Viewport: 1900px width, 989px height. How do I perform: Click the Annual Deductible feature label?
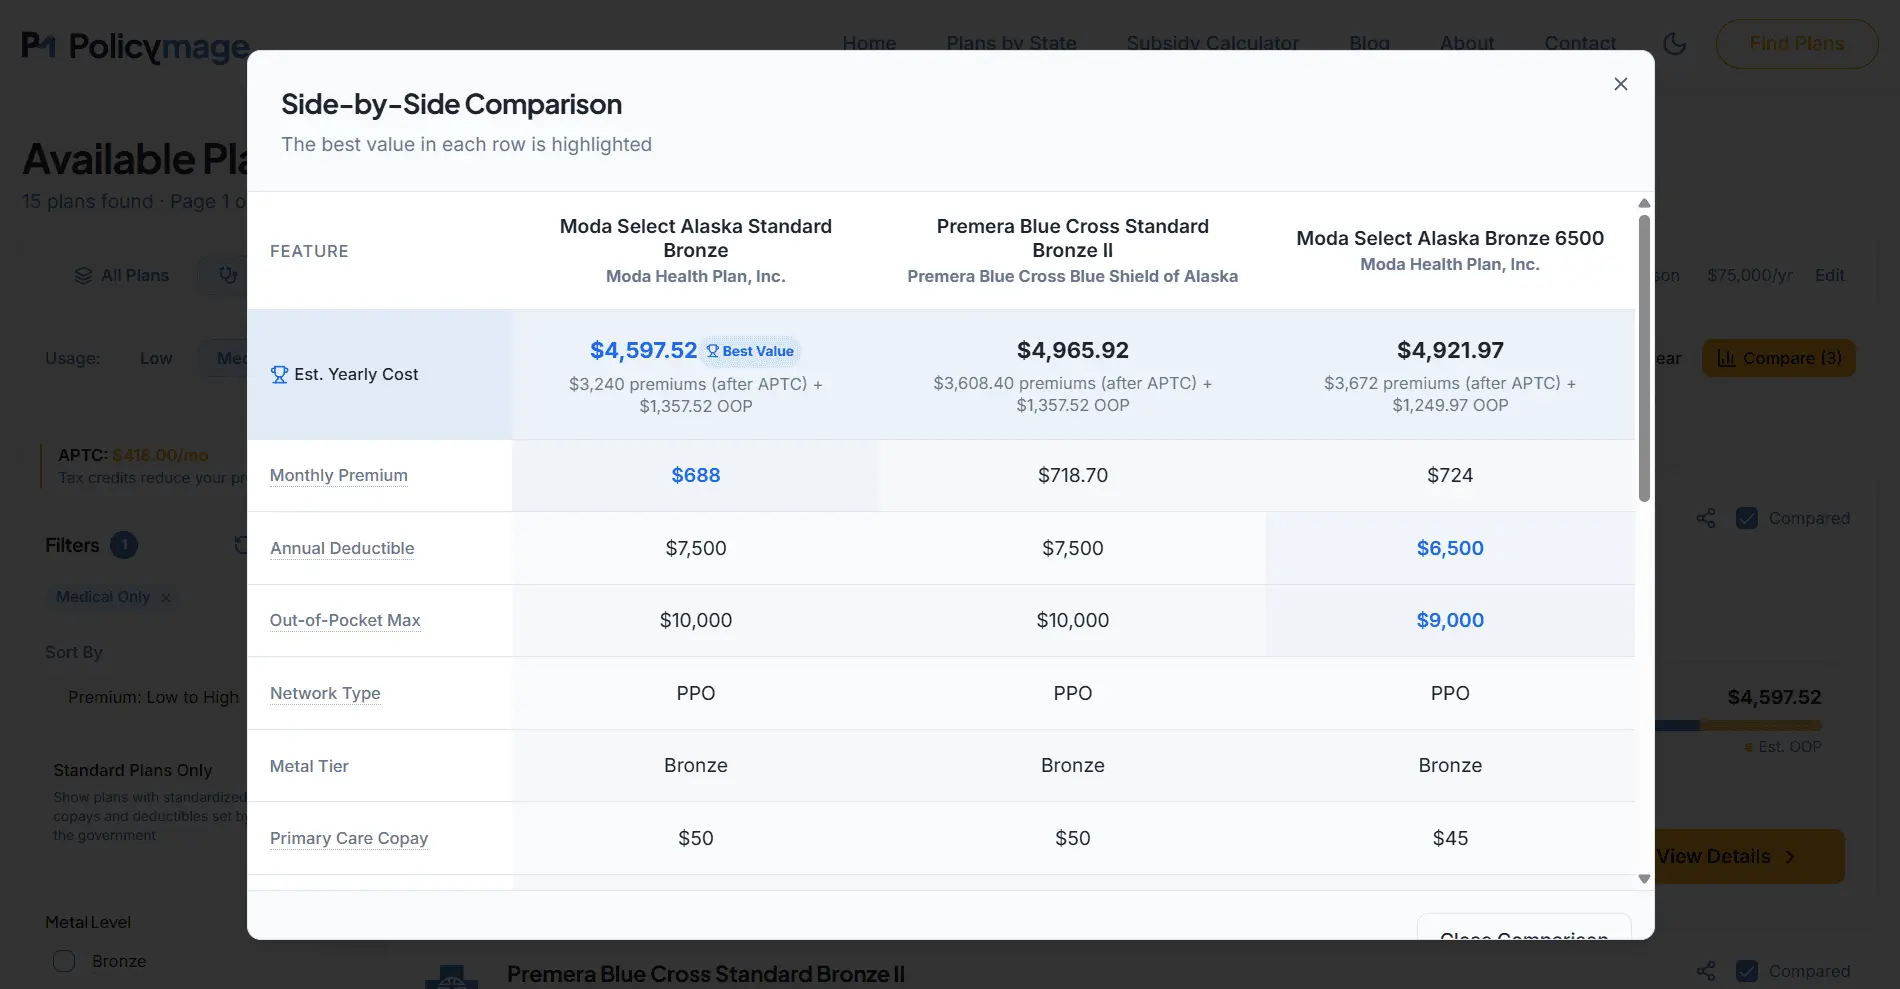(x=342, y=548)
